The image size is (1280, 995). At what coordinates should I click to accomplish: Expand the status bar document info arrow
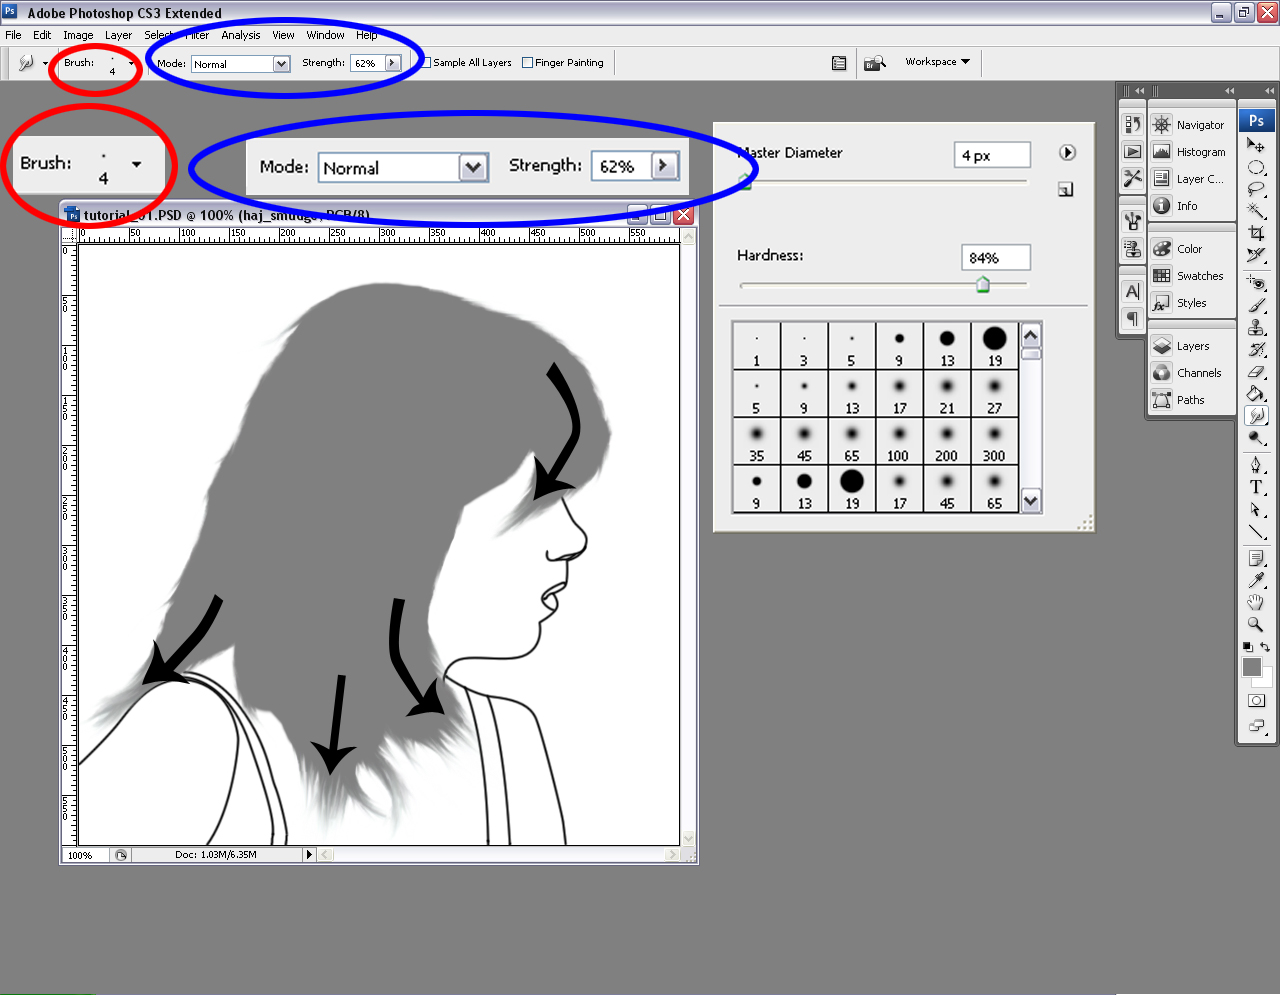(x=309, y=855)
